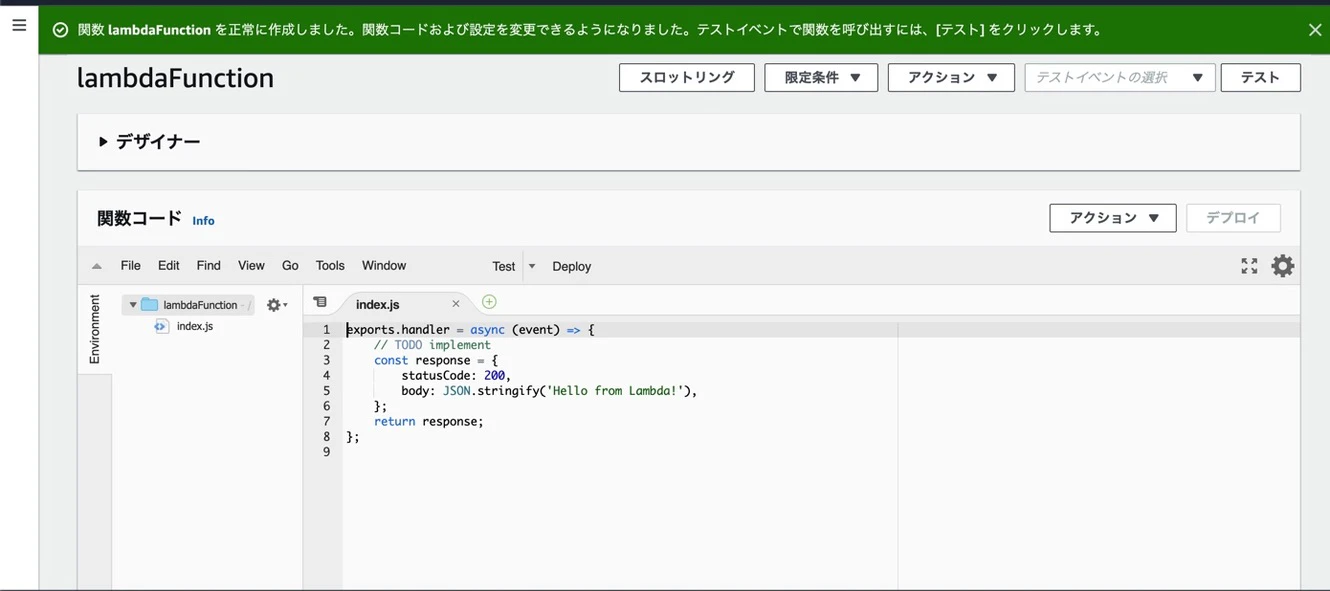Click Deploy in the editor toolbar
The height and width of the screenshot is (591, 1330).
point(572,267)
